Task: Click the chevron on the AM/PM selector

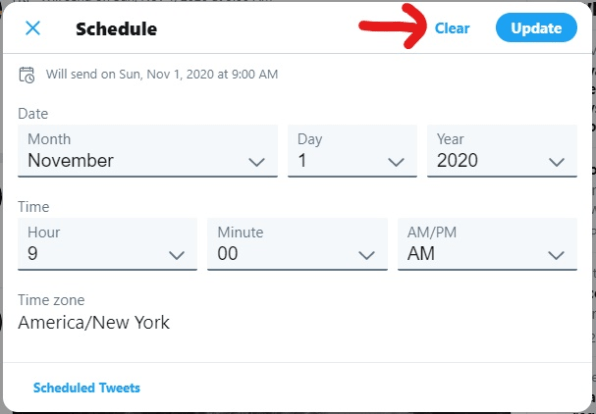Action: click(x=556, y=255)
